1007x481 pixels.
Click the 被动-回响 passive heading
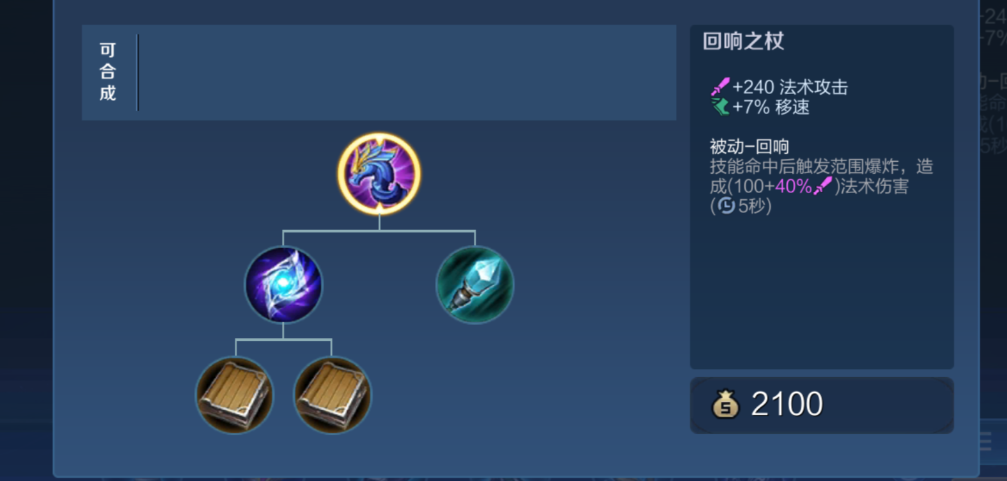(x=749, y=146)
